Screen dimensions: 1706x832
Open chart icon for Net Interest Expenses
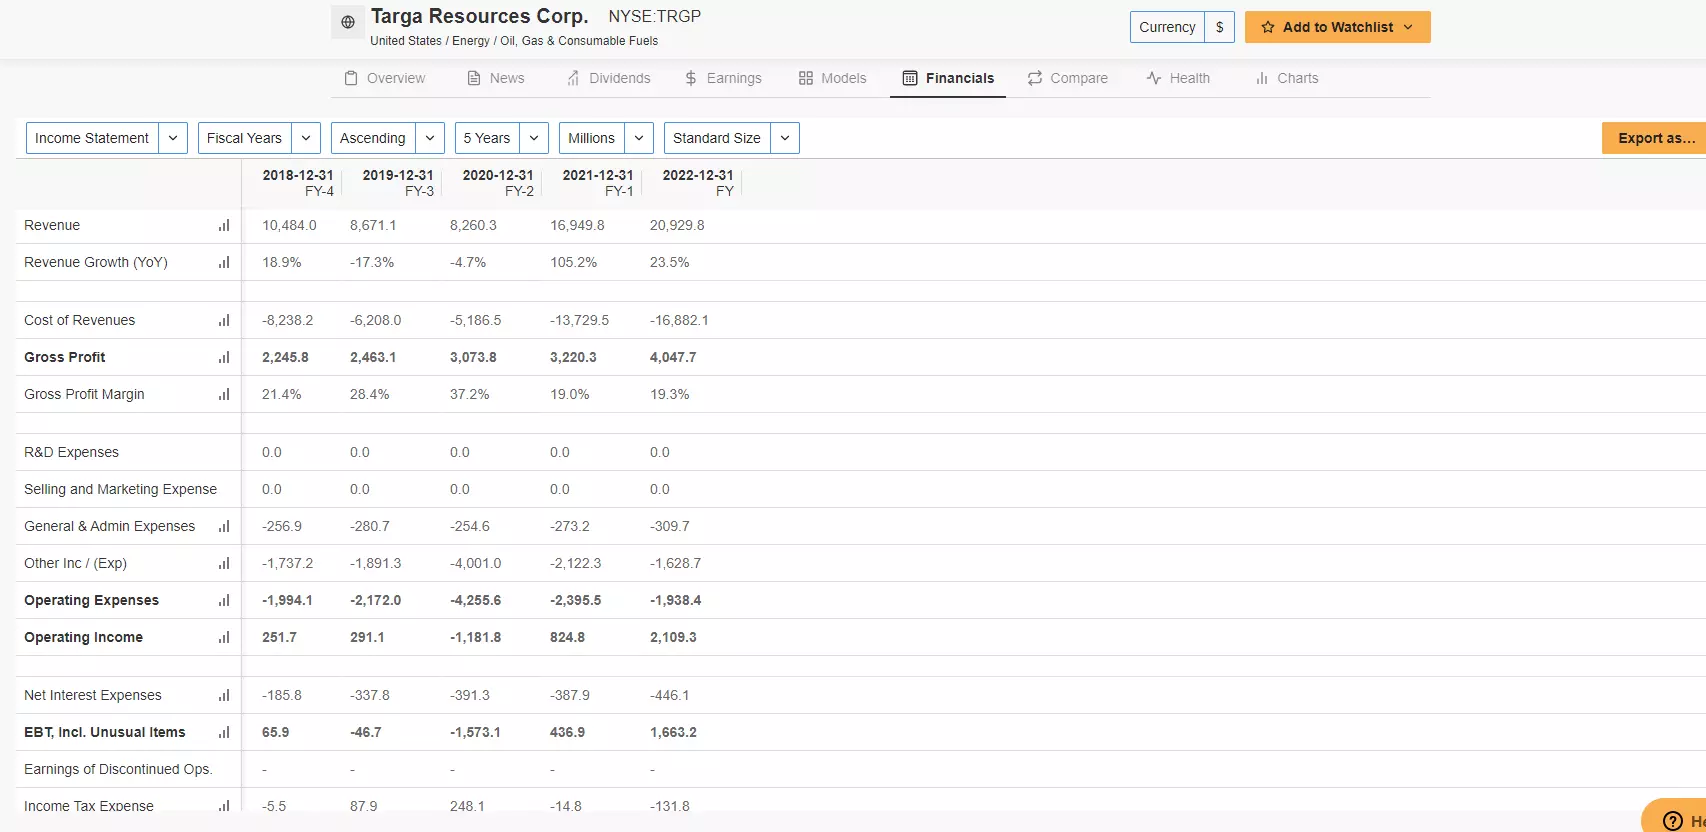224,696
